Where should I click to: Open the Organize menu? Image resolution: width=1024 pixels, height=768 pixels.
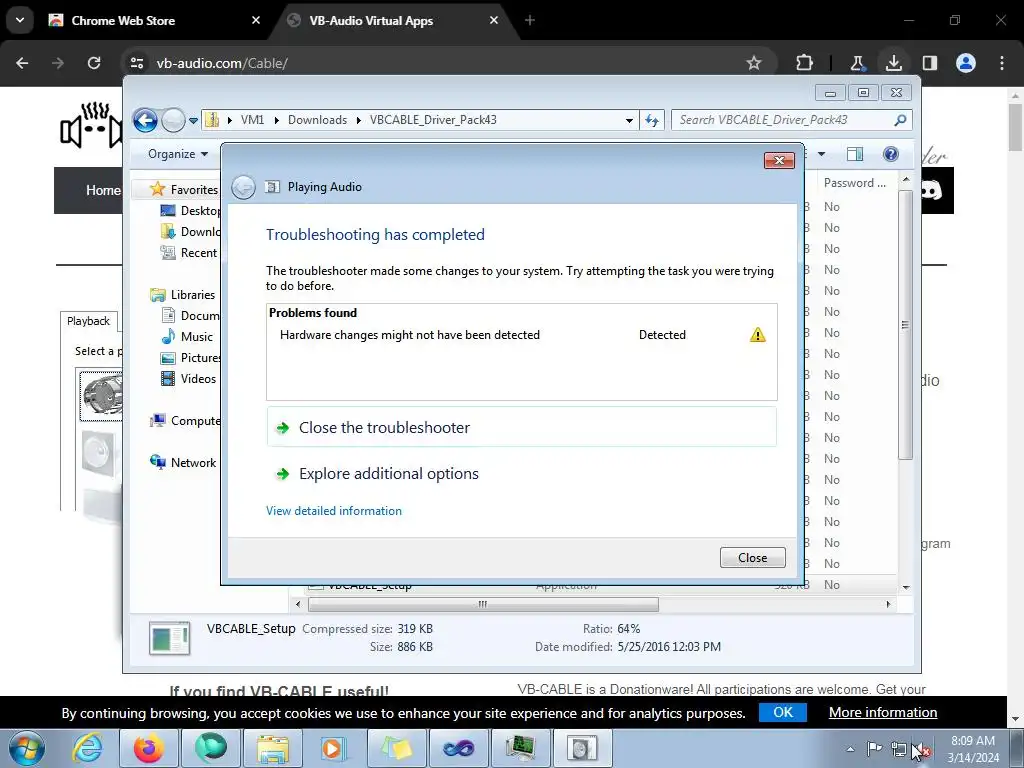(x=178, y=154)
